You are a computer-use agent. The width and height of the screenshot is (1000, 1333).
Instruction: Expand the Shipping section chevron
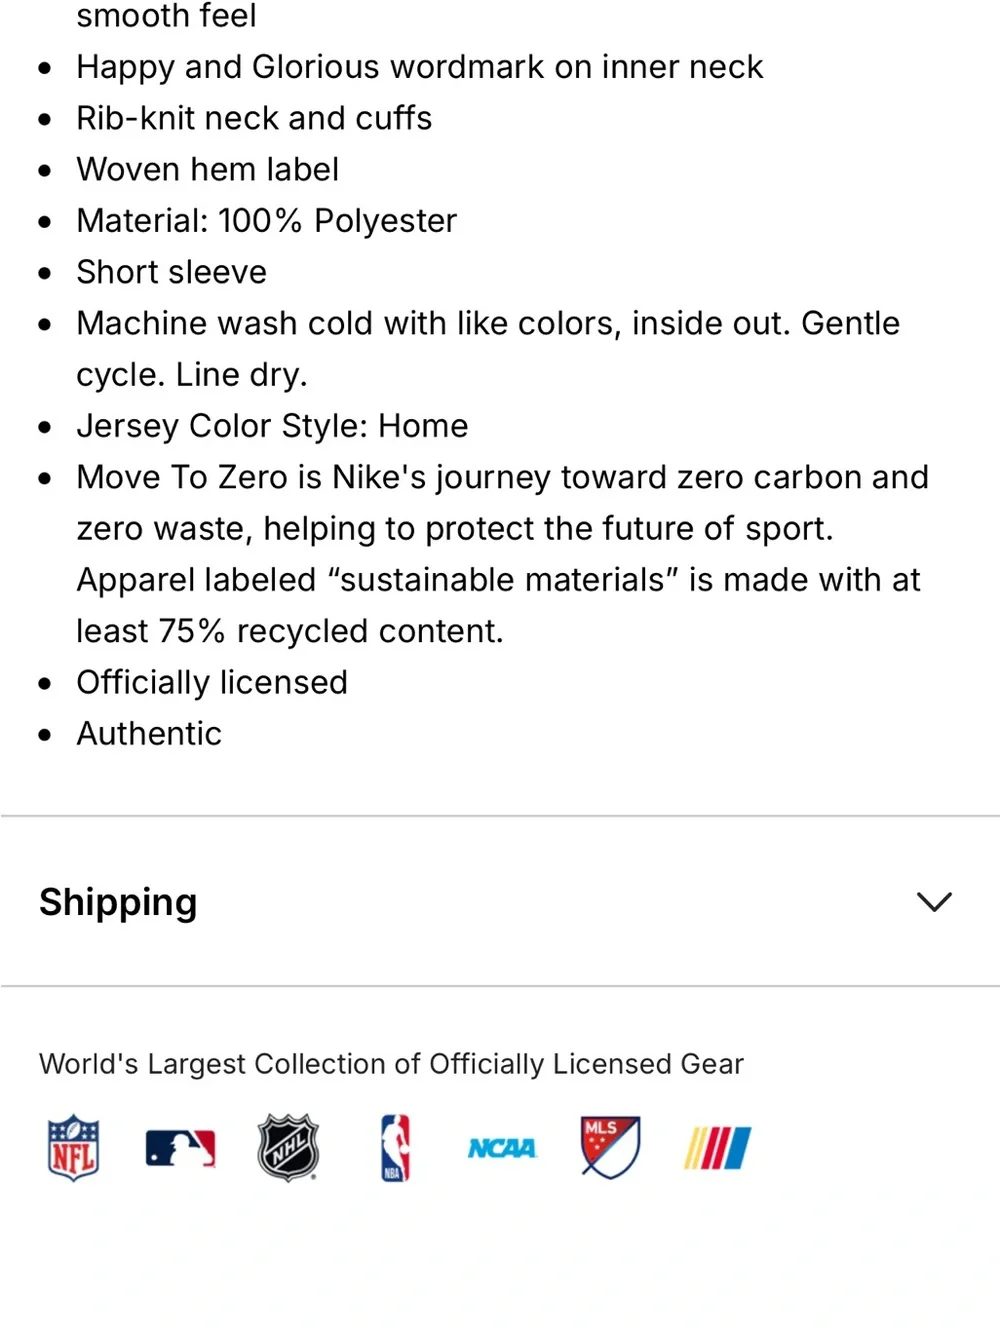(934, 902)
